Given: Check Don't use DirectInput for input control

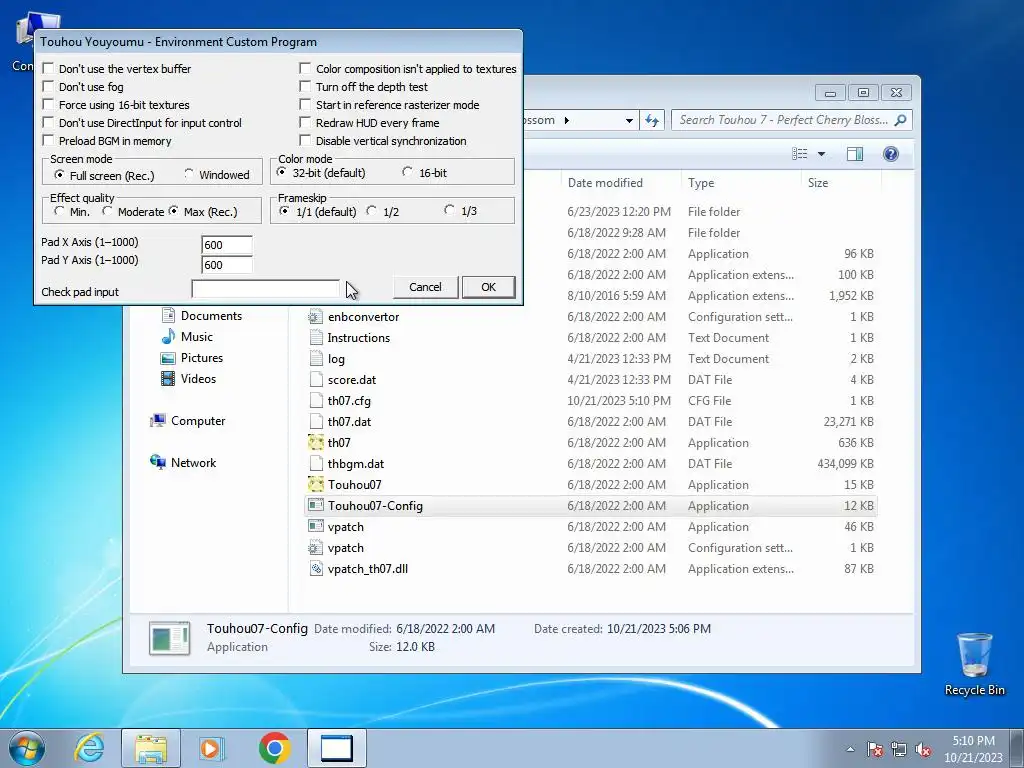Looking at the screenshot, I should click(48, 122).
